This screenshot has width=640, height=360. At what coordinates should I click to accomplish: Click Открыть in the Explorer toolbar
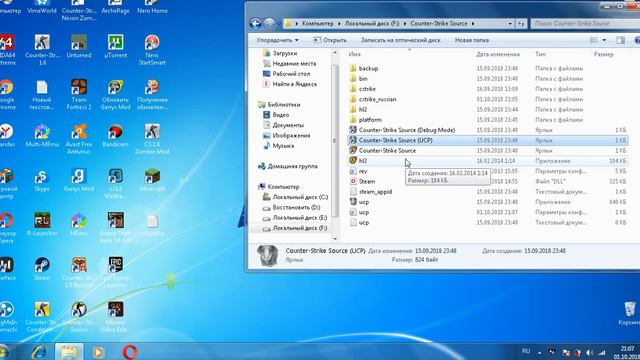click(330, 40)
